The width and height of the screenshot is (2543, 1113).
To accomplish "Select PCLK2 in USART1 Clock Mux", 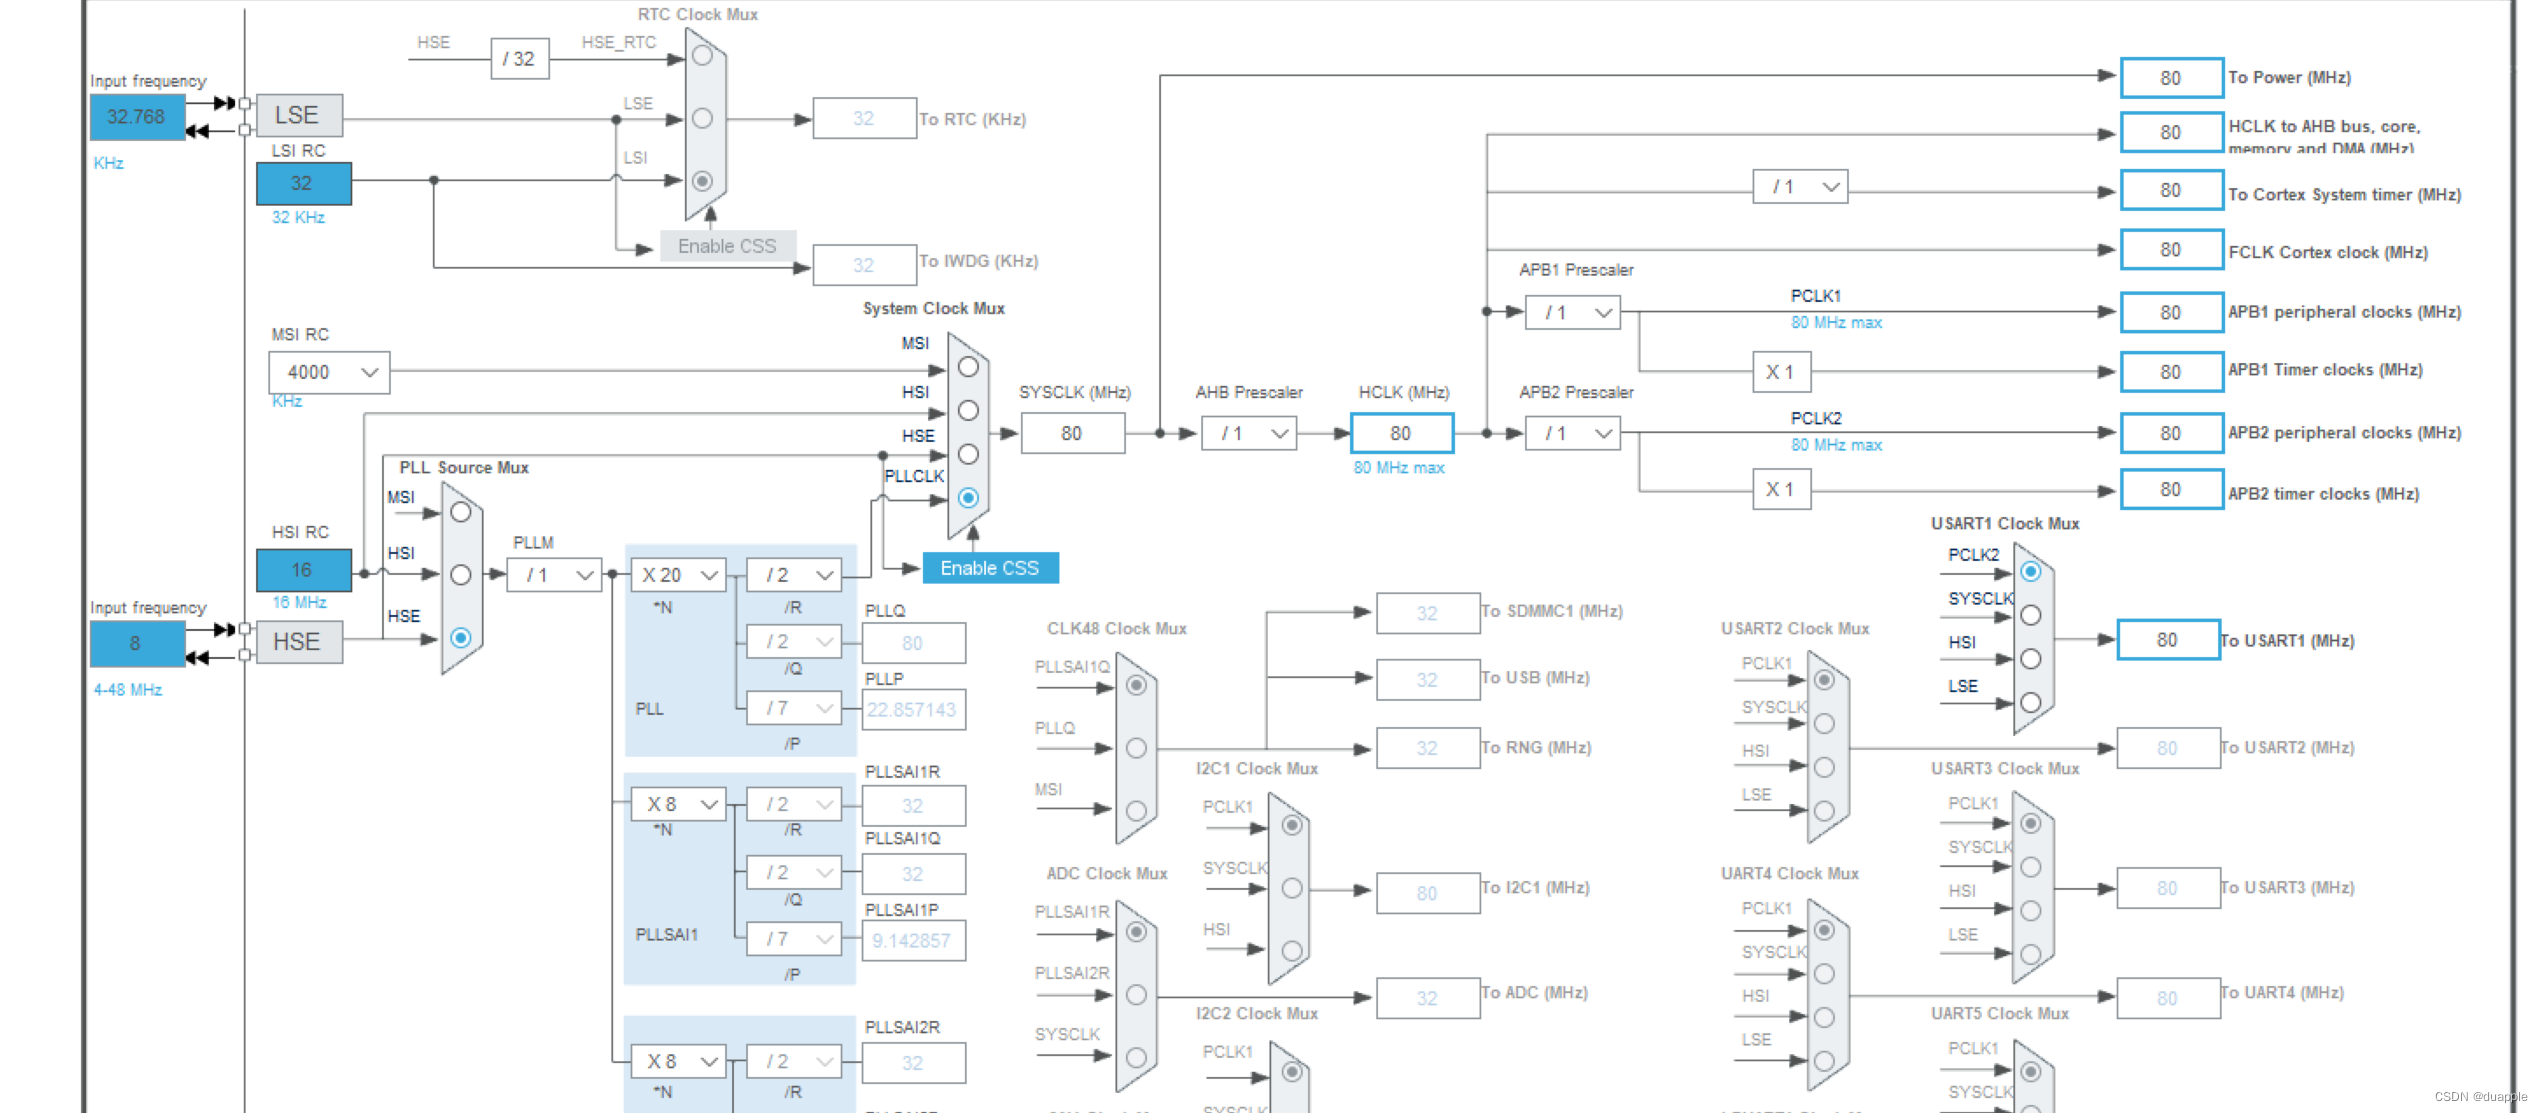I will (x=2030, y=572).
